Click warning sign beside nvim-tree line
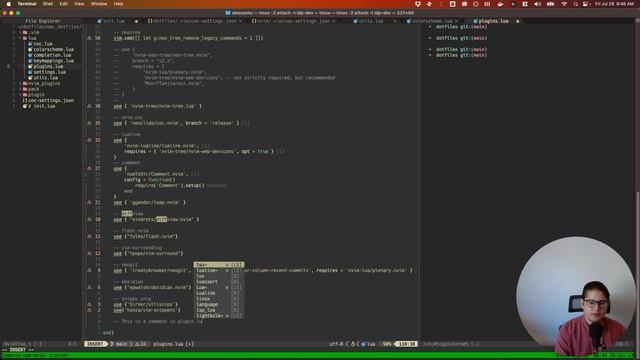The width and height of the screenshot is (640, 360). [89, 106]
